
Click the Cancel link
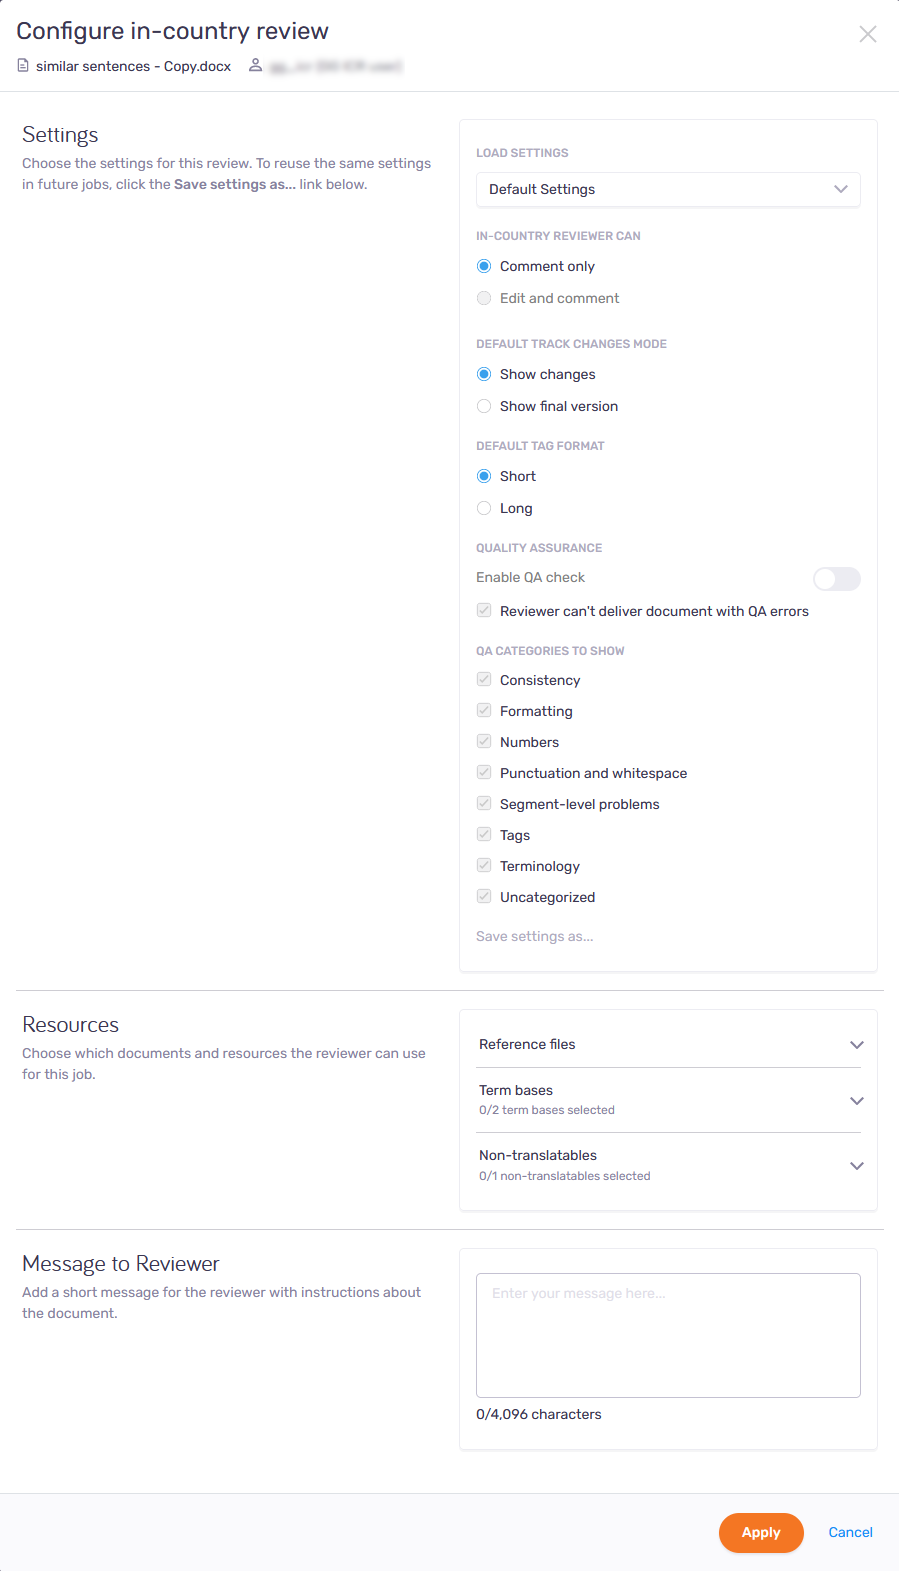pyautogui.click(x=851, y=1532)
